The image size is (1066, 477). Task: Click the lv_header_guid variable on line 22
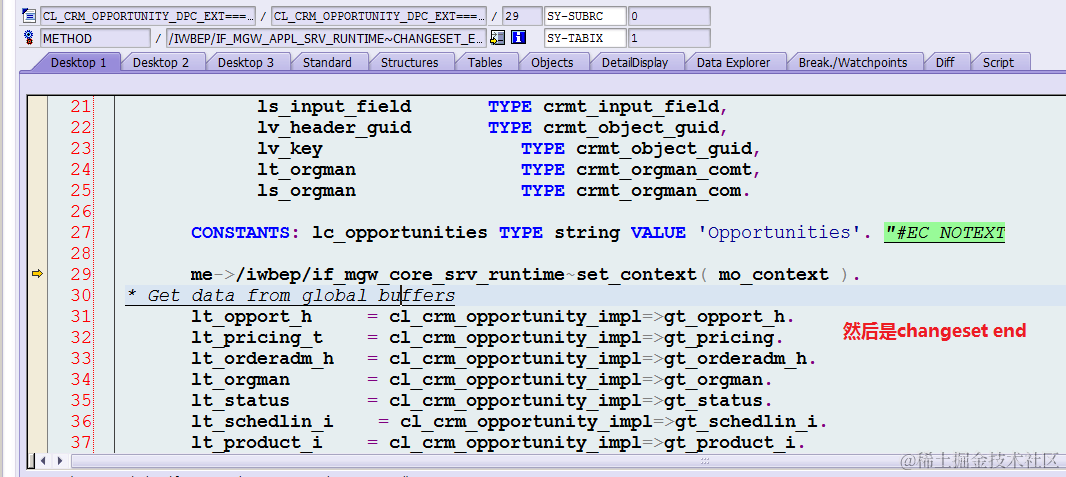pyautogui.click(x=334, y=128)
